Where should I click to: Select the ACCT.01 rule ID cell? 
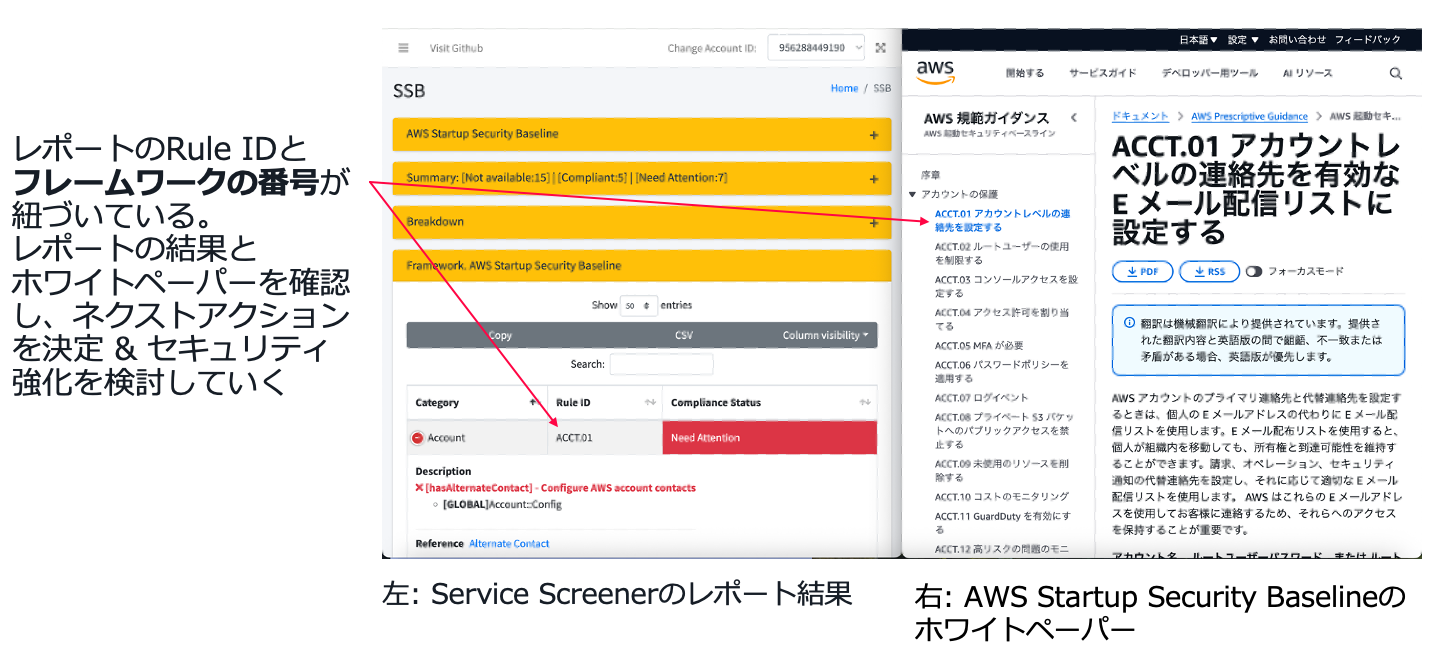(x=604, y=438)
